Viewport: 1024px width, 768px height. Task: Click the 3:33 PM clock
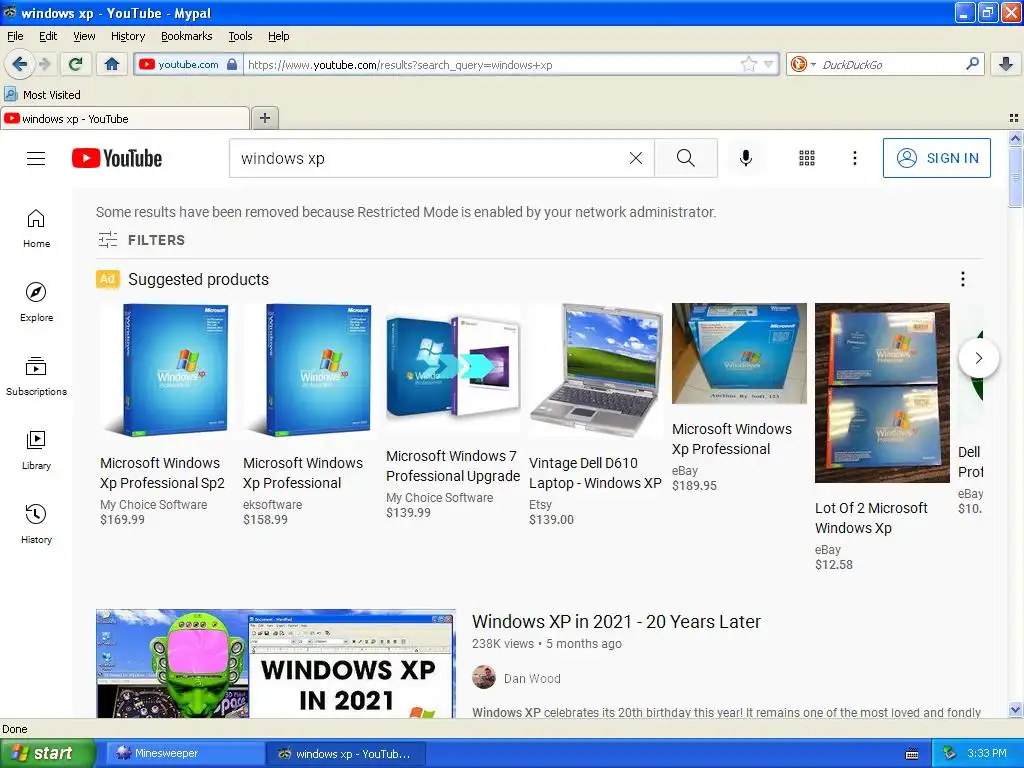[x=987, y=754]
